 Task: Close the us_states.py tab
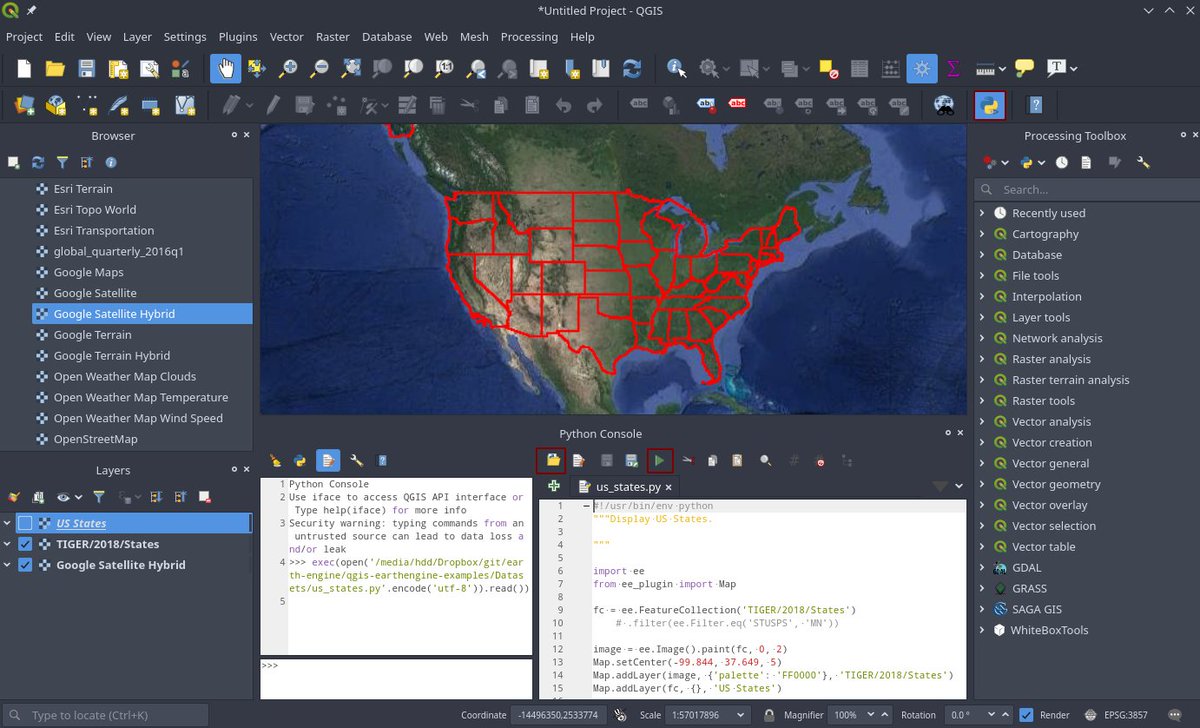(670, 487)
